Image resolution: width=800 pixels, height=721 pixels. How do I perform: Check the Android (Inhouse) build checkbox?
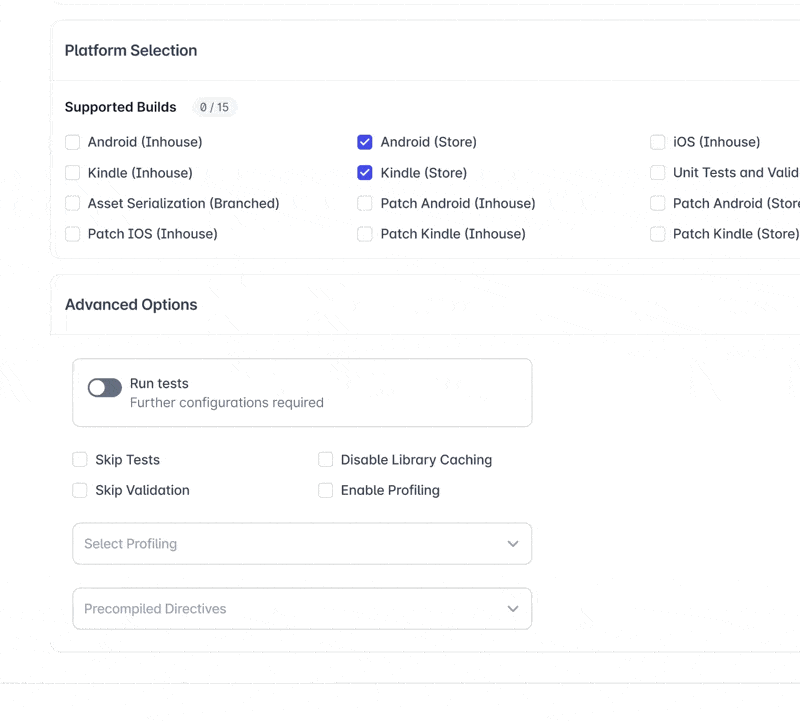coord(72,142)
